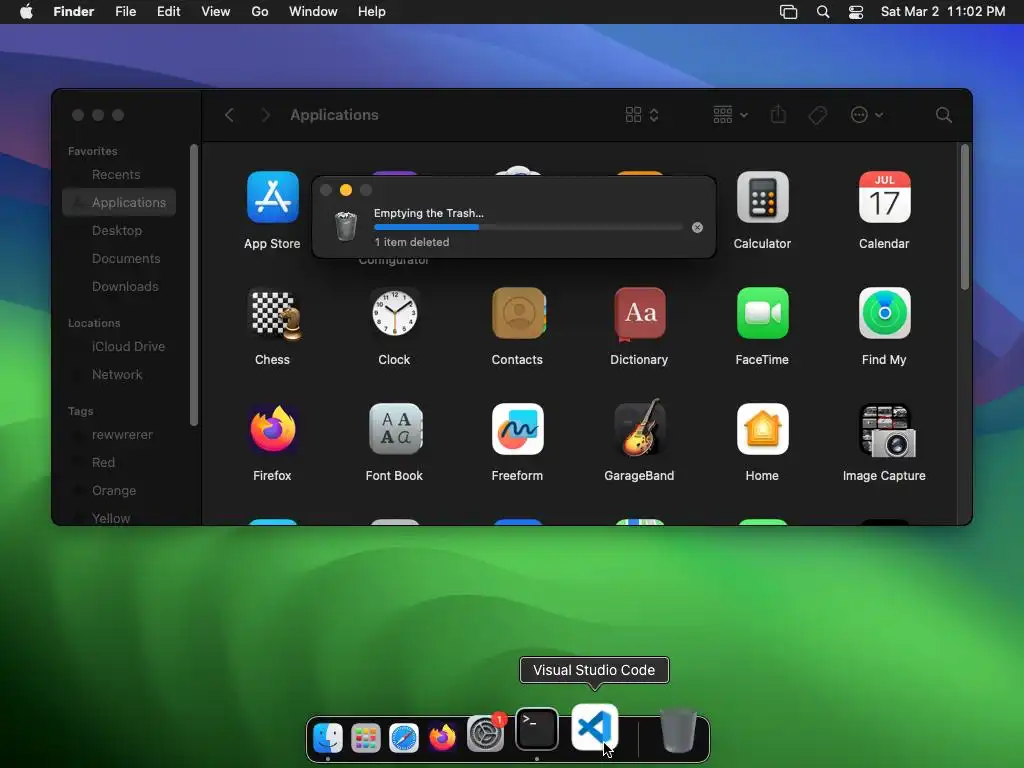Cancel emptying the Trash
The height and width of the screenshot is (768, 1024).
point(697,227)
